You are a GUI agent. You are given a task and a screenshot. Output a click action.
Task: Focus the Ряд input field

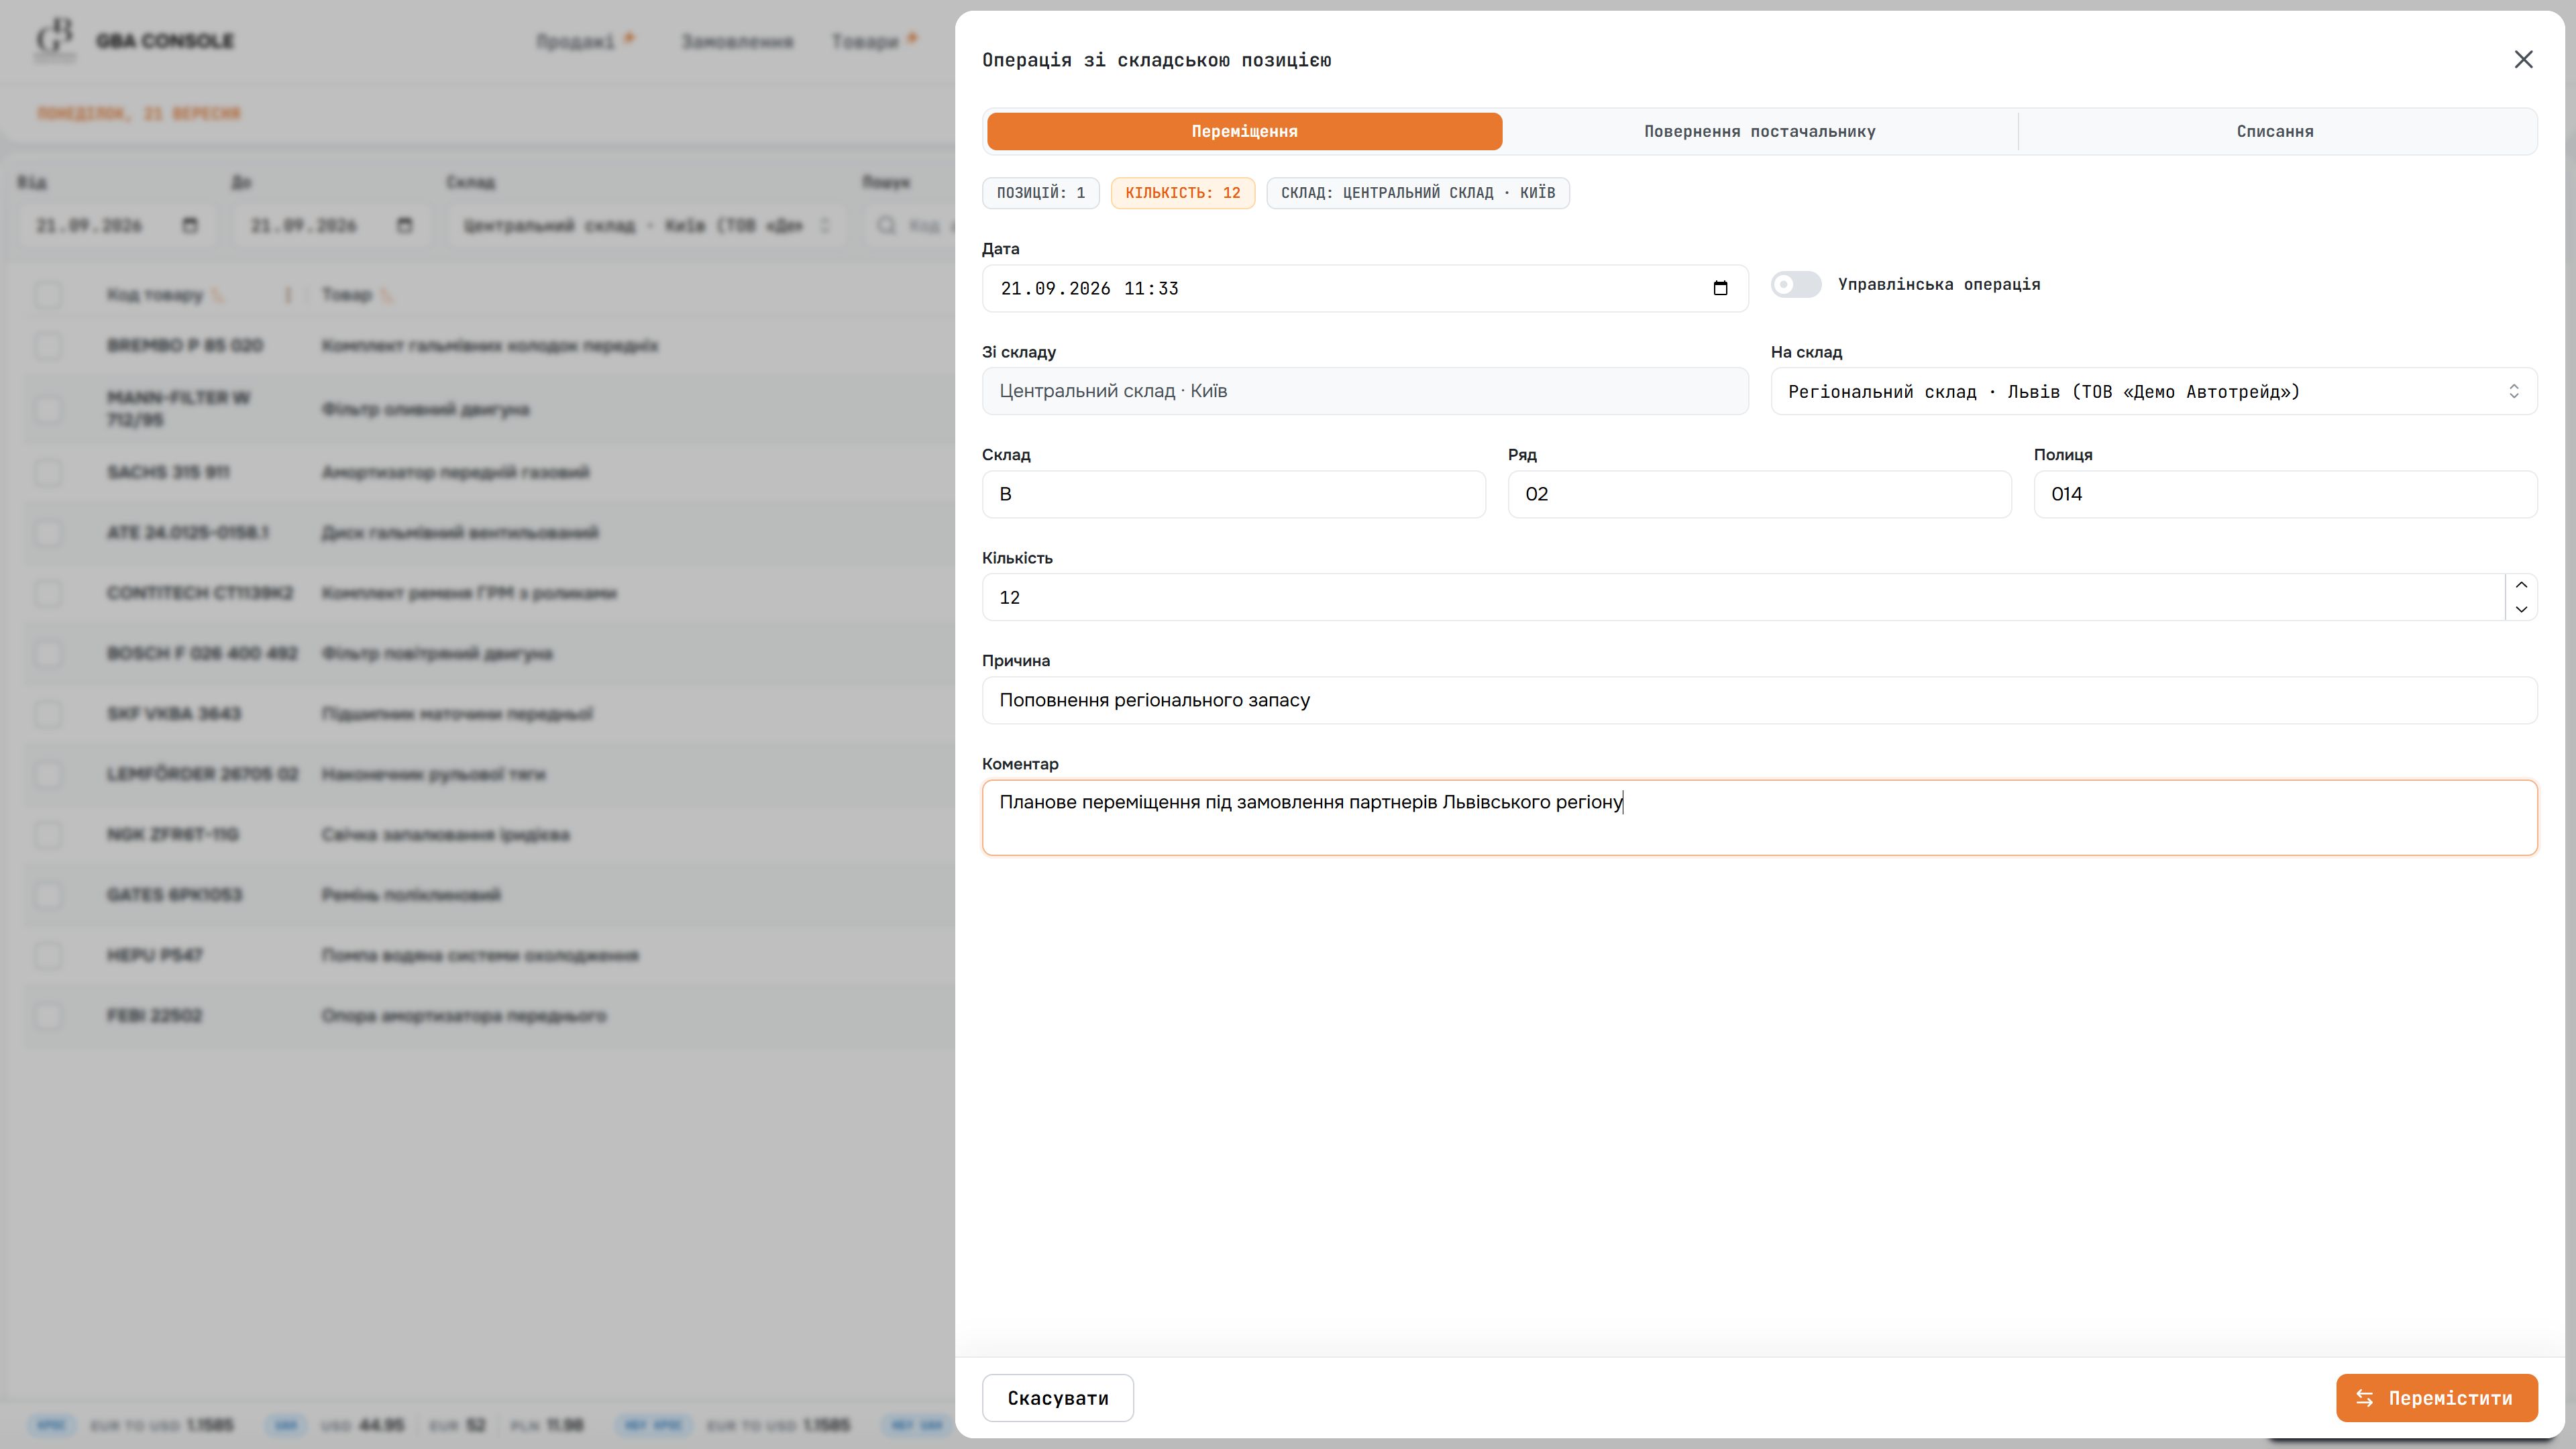(x=1759, y=494)
